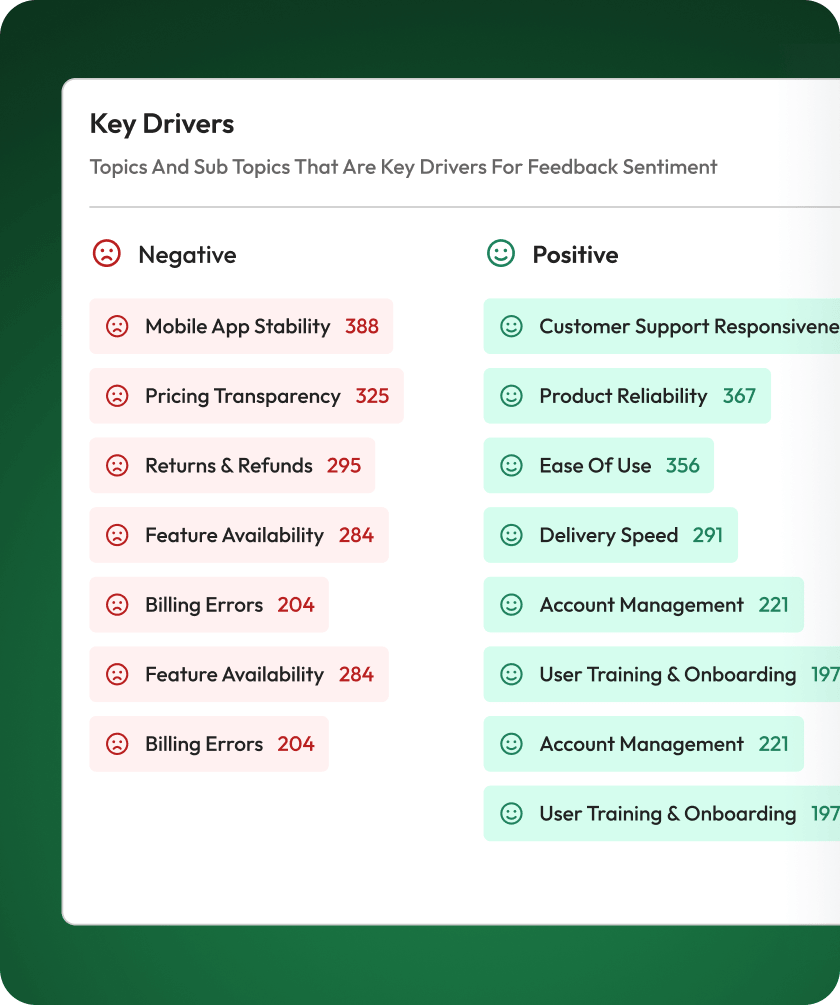
Task: Click the 388 count on Mobile App Stability
Action: pos(362,326)
